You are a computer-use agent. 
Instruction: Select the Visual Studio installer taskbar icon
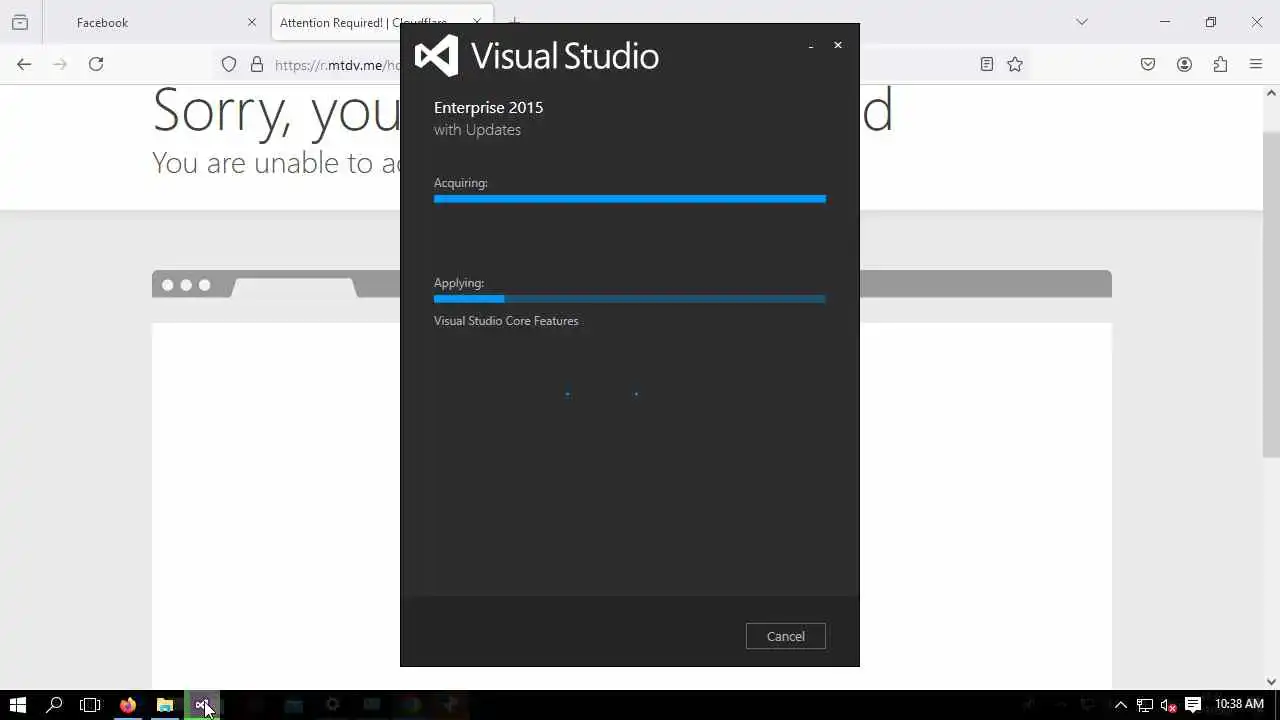[203, 705]
